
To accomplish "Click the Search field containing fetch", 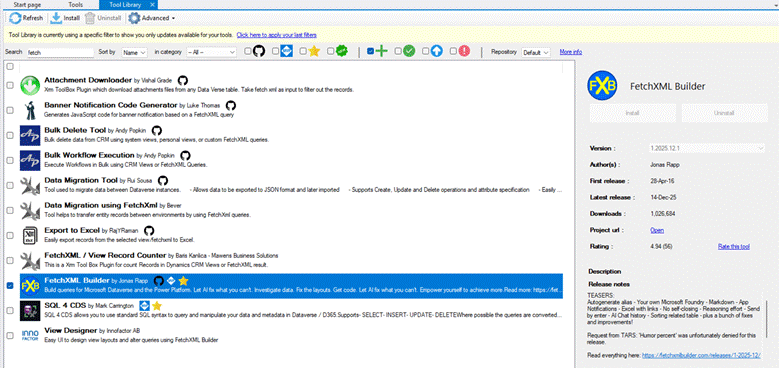I will (60, 52).
